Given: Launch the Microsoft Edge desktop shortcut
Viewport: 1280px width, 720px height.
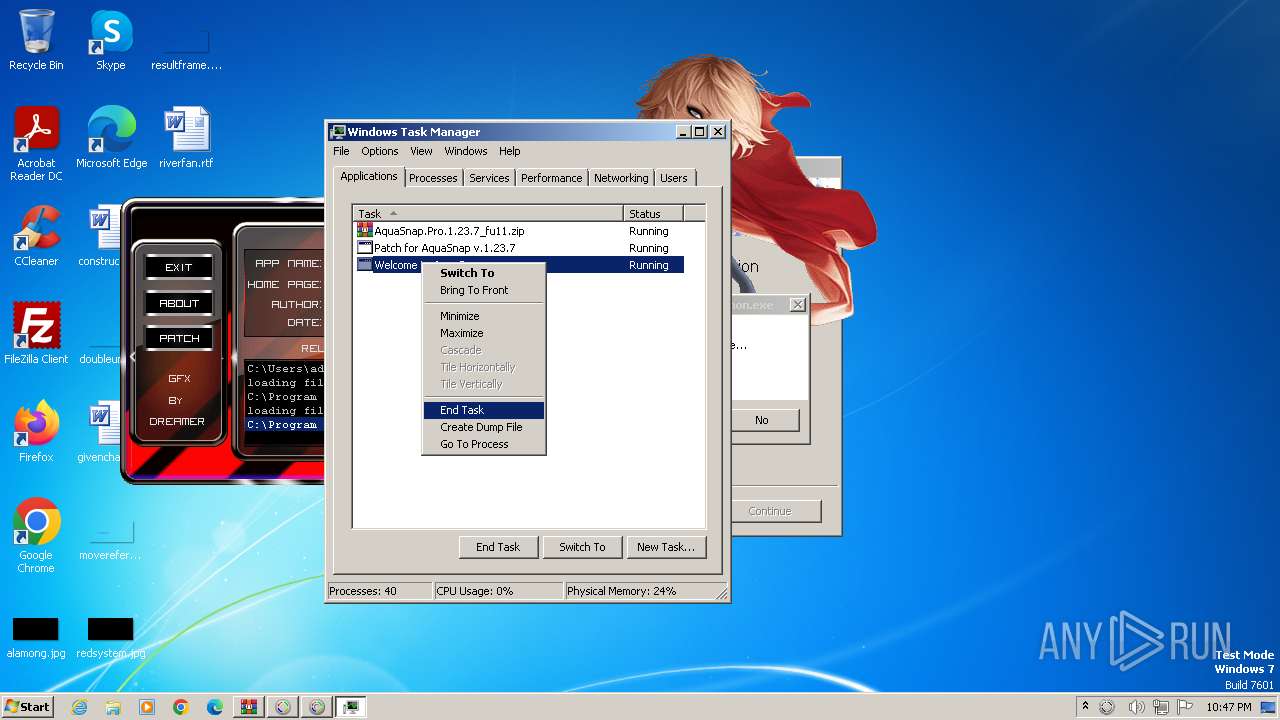Looking at the screenshot, I should pyautogui.click(x=111, y=138).
